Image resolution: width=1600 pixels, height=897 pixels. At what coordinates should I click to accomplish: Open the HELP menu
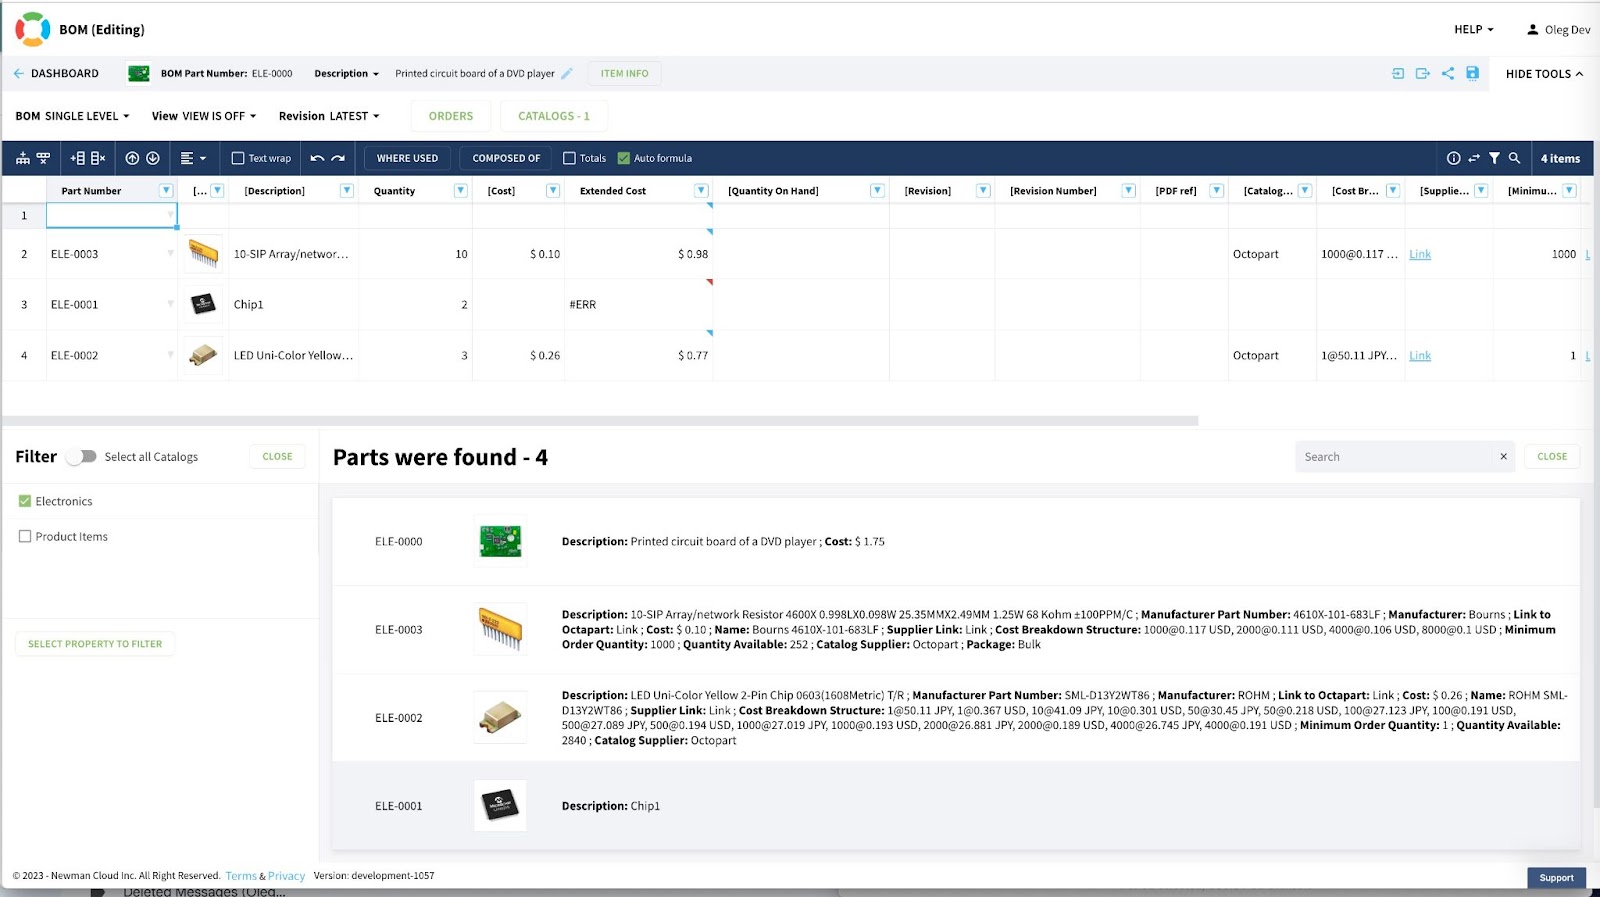[1474, 29]
